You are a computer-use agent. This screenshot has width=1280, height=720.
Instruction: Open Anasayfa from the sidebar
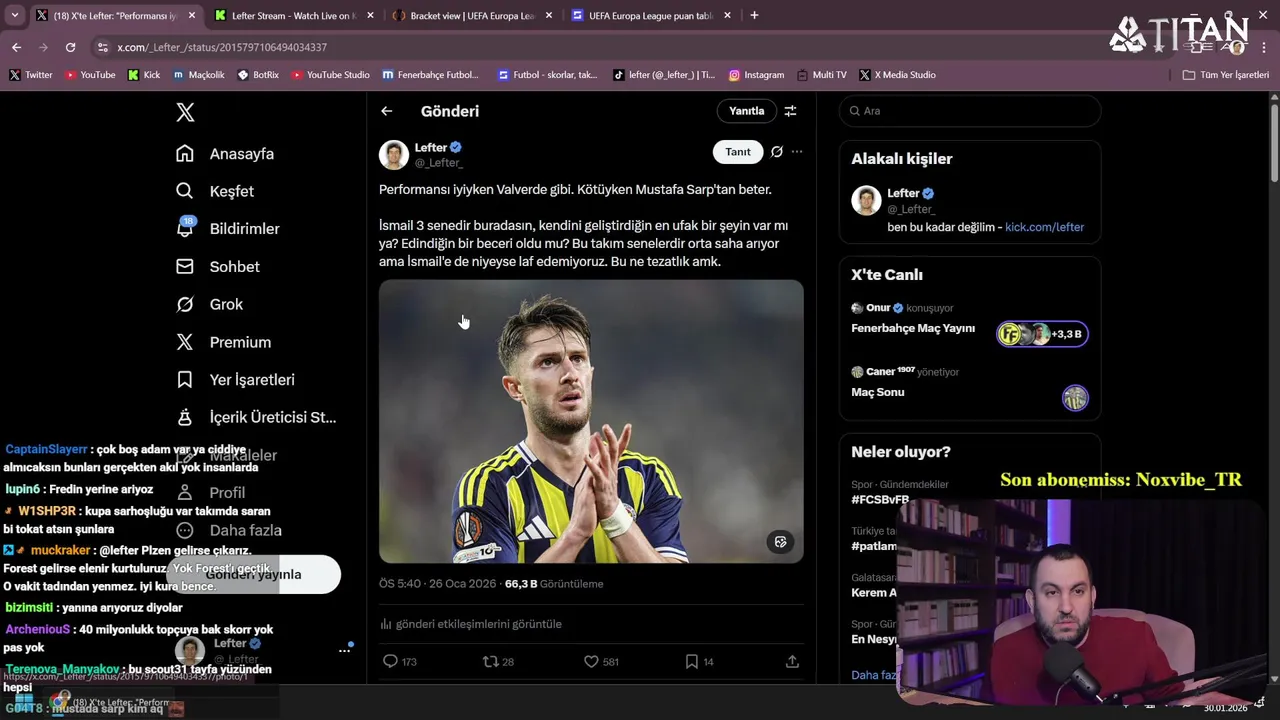click(225, 154)
